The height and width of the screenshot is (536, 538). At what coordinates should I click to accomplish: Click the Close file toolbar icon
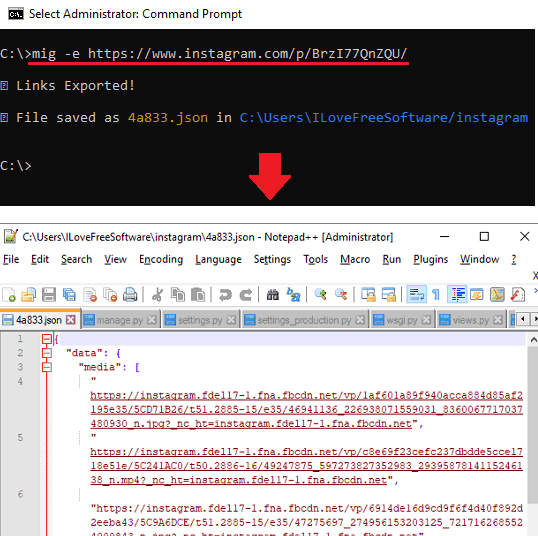tap(90, 295)
